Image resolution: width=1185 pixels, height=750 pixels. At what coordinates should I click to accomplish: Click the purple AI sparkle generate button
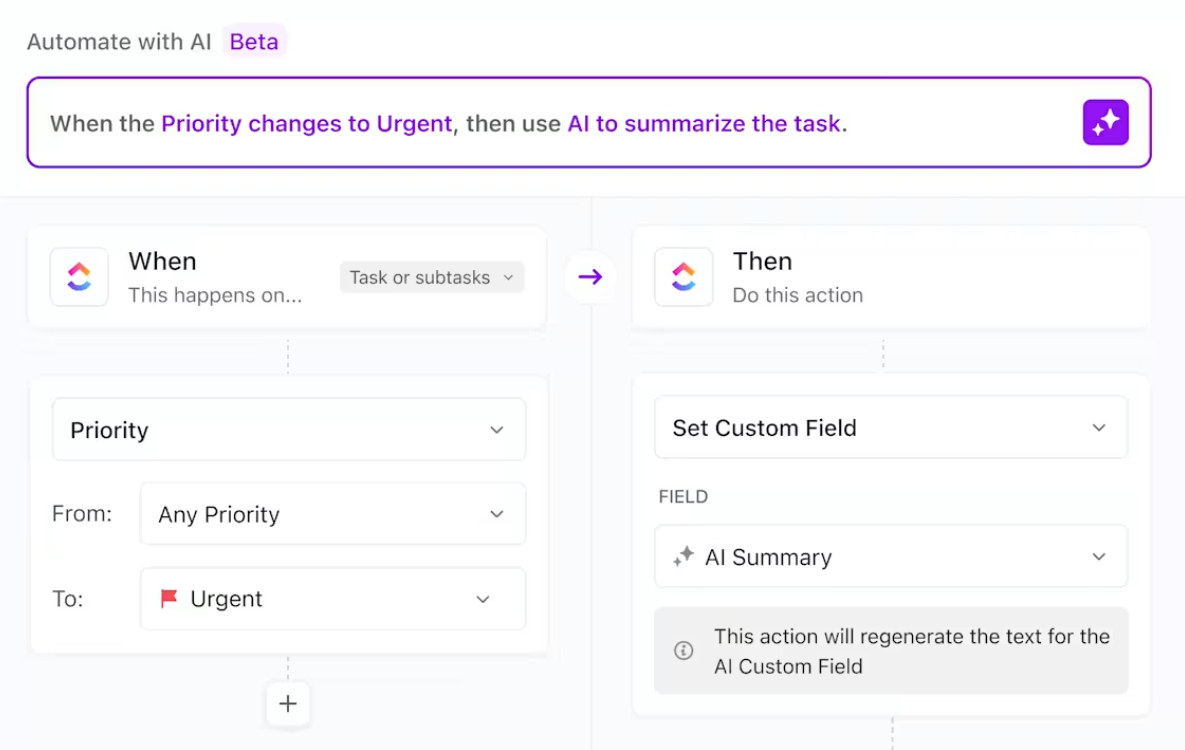tap(1105, 123)
